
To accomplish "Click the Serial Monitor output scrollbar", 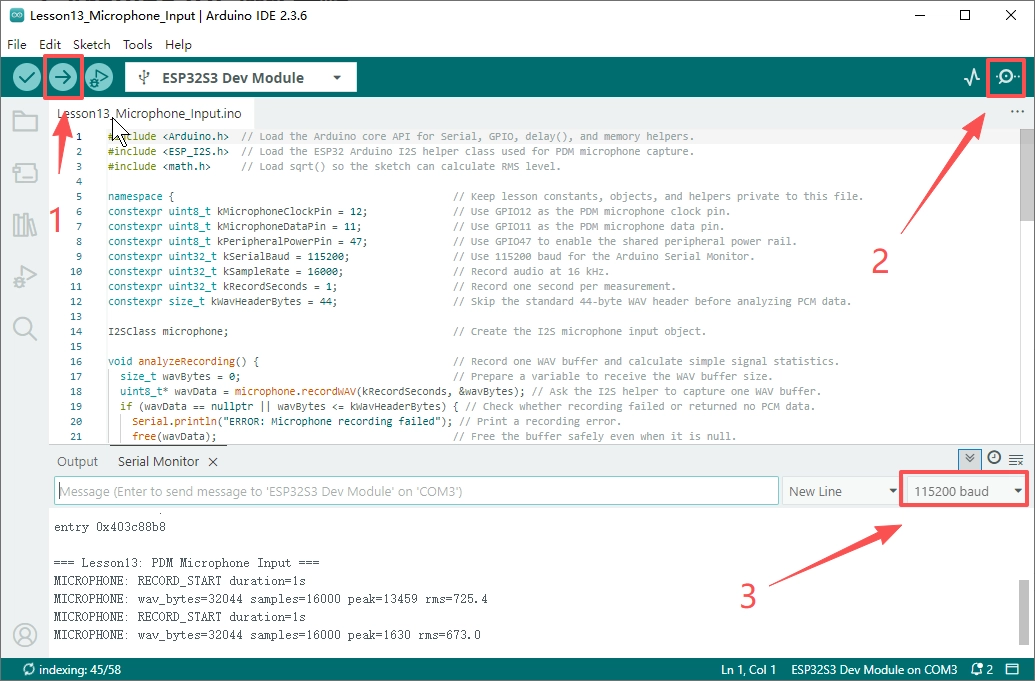I will 1023,611.
